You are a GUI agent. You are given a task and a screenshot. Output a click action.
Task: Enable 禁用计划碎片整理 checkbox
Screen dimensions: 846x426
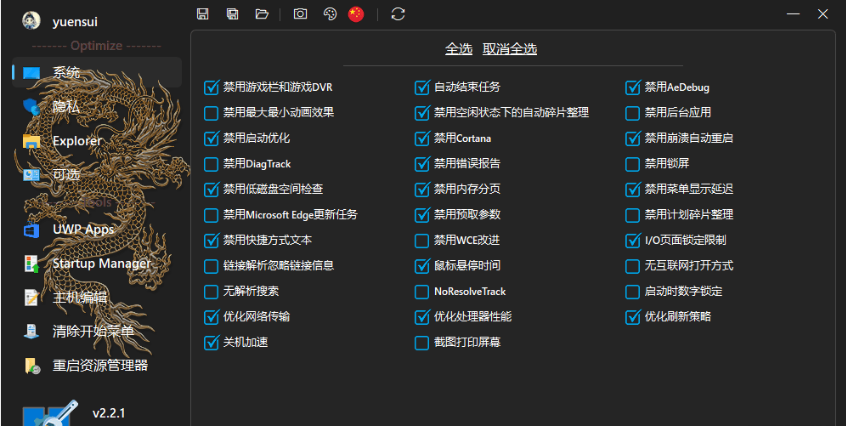tap(632, 215)
